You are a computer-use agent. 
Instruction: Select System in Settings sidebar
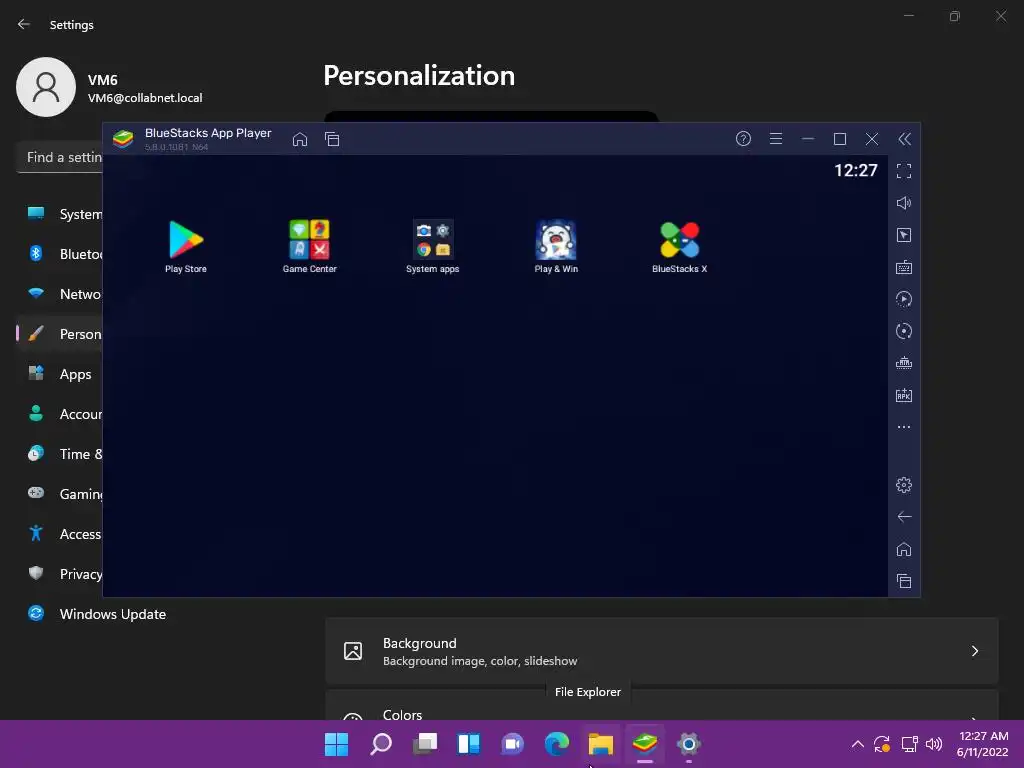click(x=59, y=214)
